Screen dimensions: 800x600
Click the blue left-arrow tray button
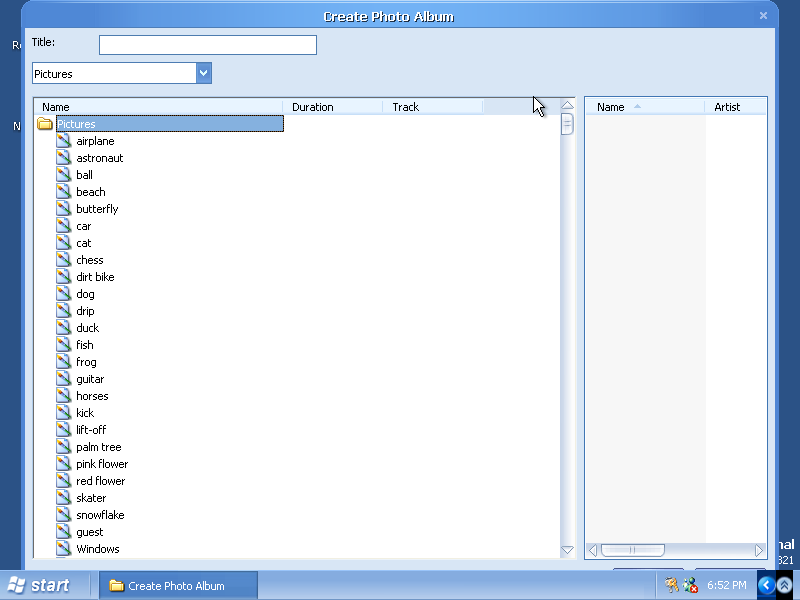tap(766, 585)
